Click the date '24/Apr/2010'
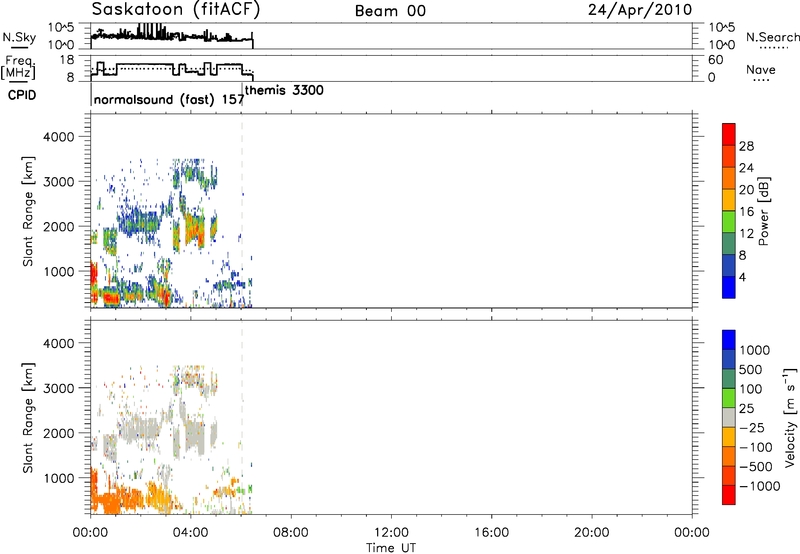 (x=640, y=10)
